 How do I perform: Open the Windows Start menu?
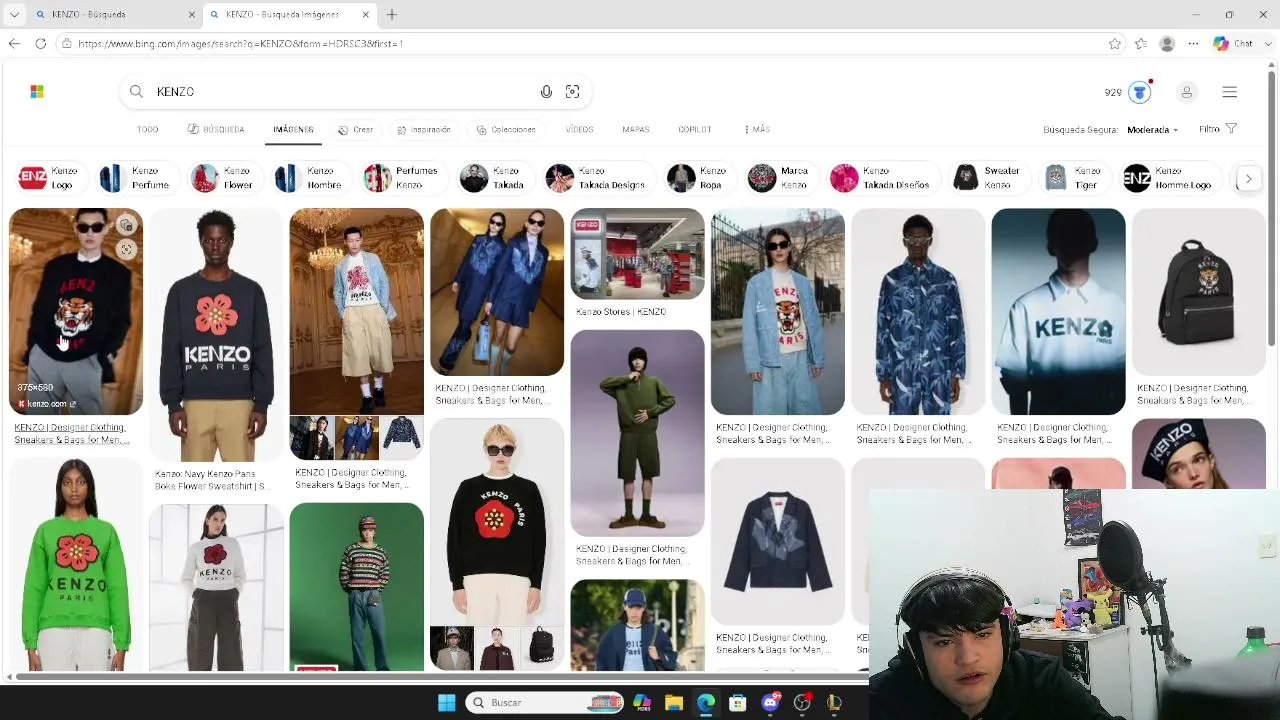click(446, 703)
